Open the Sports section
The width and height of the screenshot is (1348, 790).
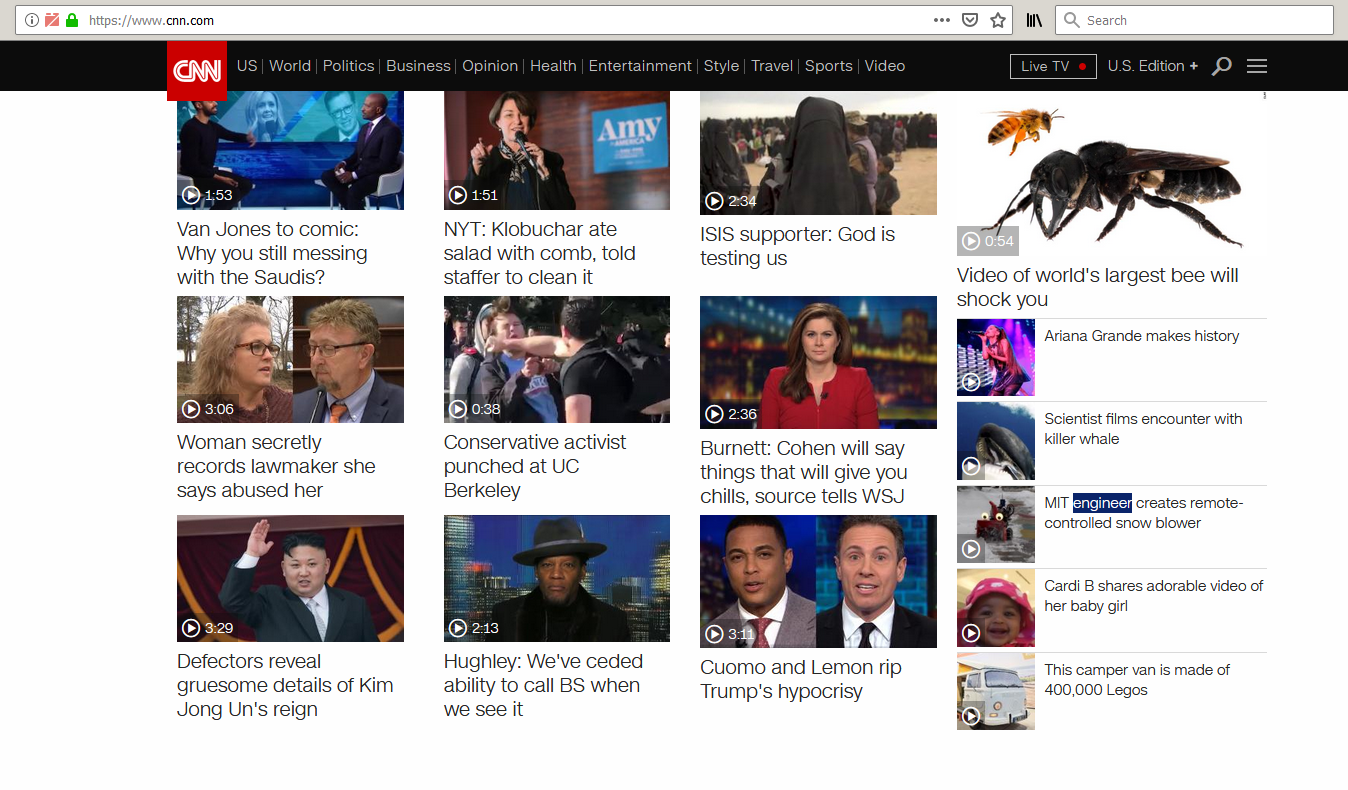(x=829, y=66)
